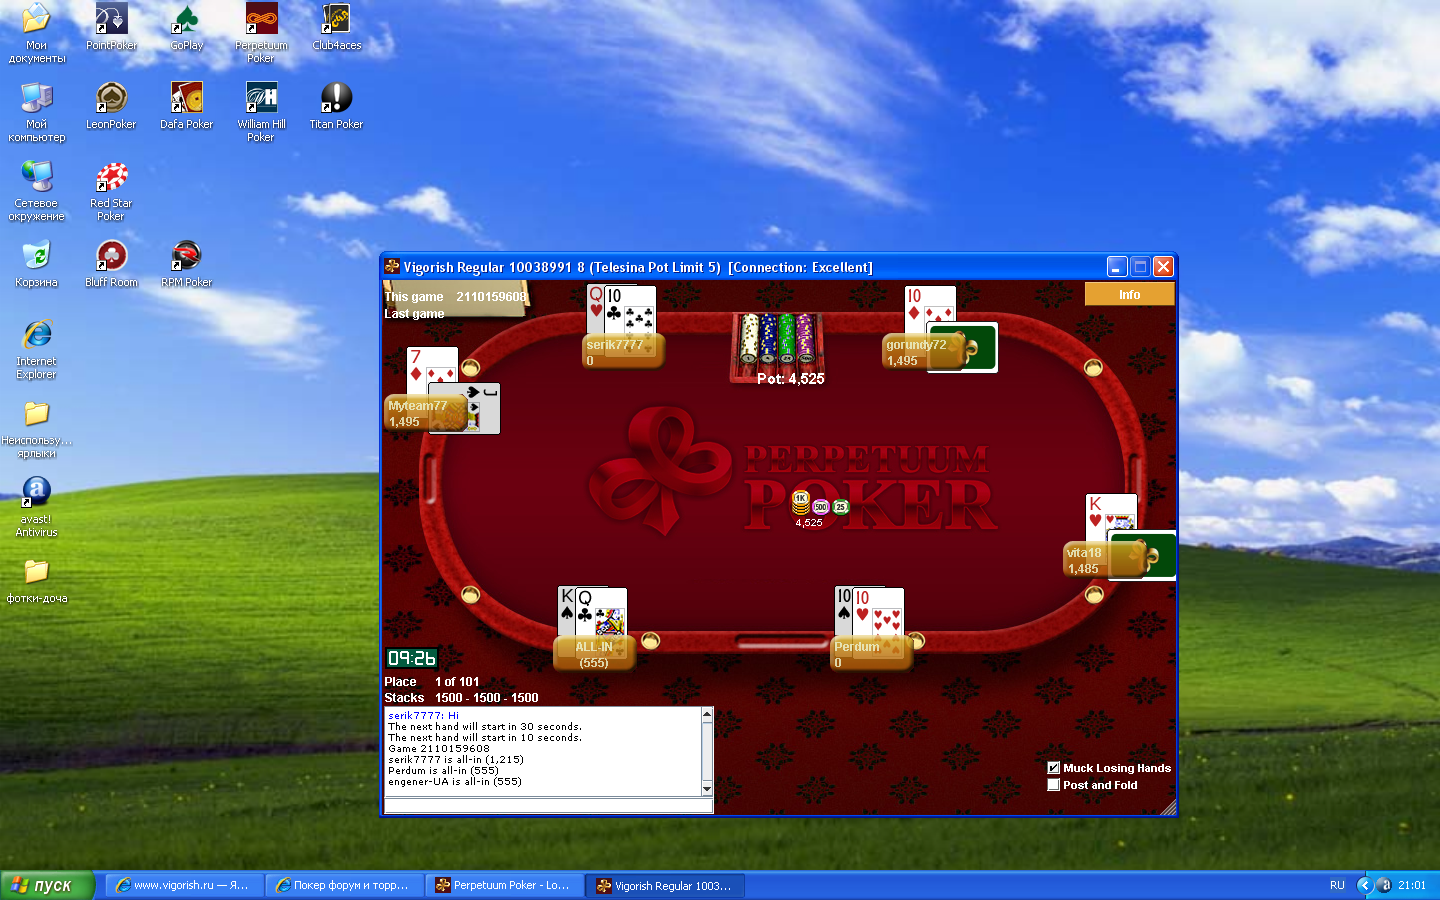Viewport: 1440px width, 900px height.
Task: Launch the Dafa Poker shortcut
Action: click(x=186, y=106)
